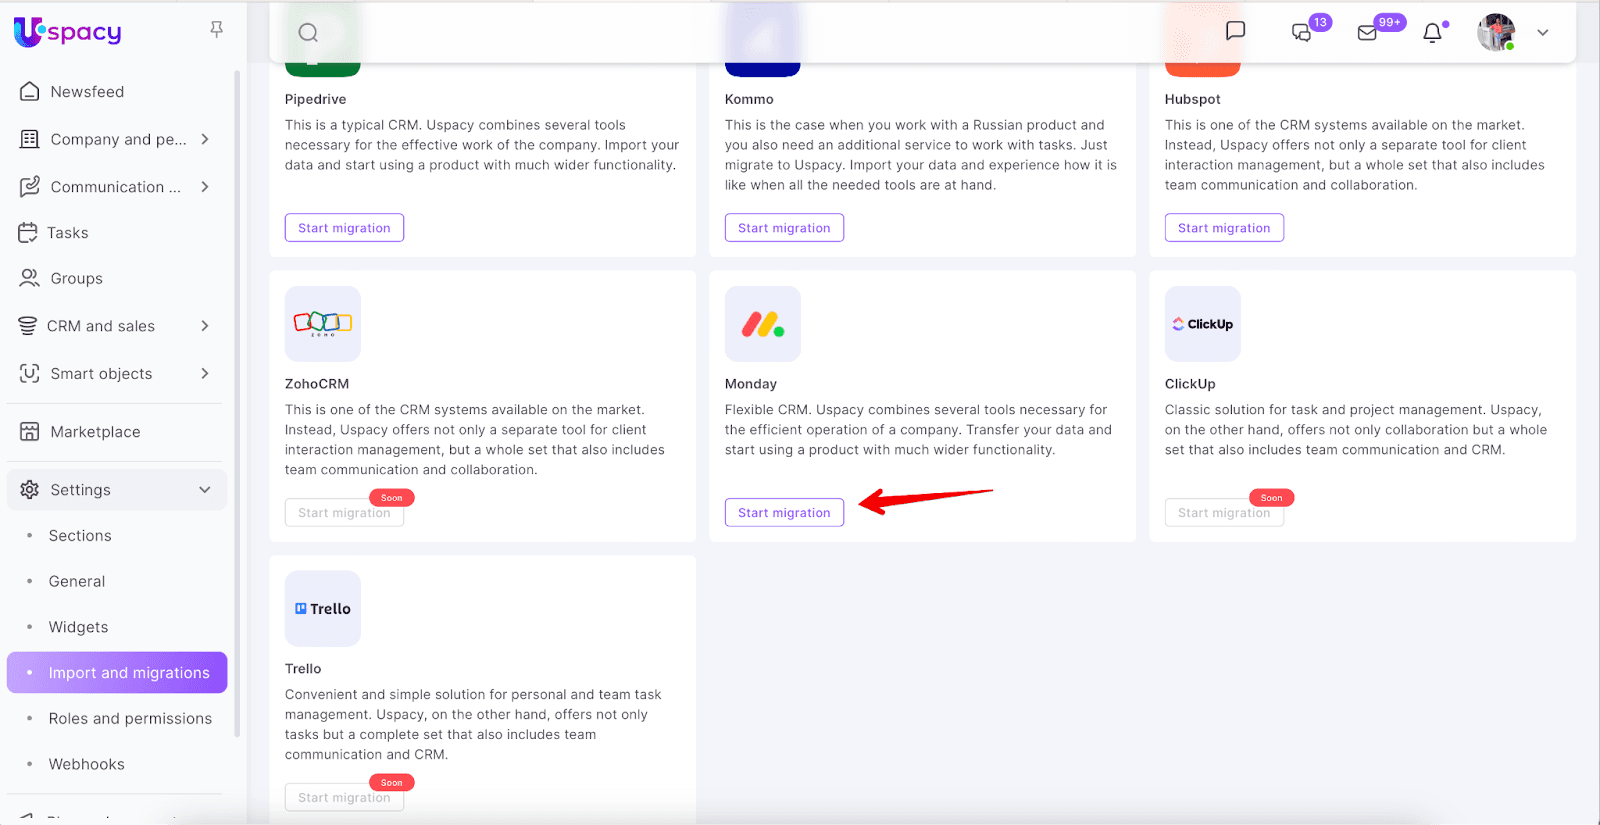Click the user avatar picture
1600x825 pixels.
point(1496,33)
